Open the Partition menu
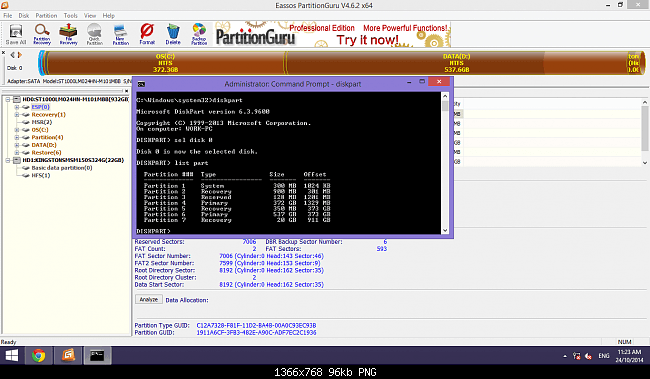The width and height of the screenshot is (650, 379). tap(46, 15)
